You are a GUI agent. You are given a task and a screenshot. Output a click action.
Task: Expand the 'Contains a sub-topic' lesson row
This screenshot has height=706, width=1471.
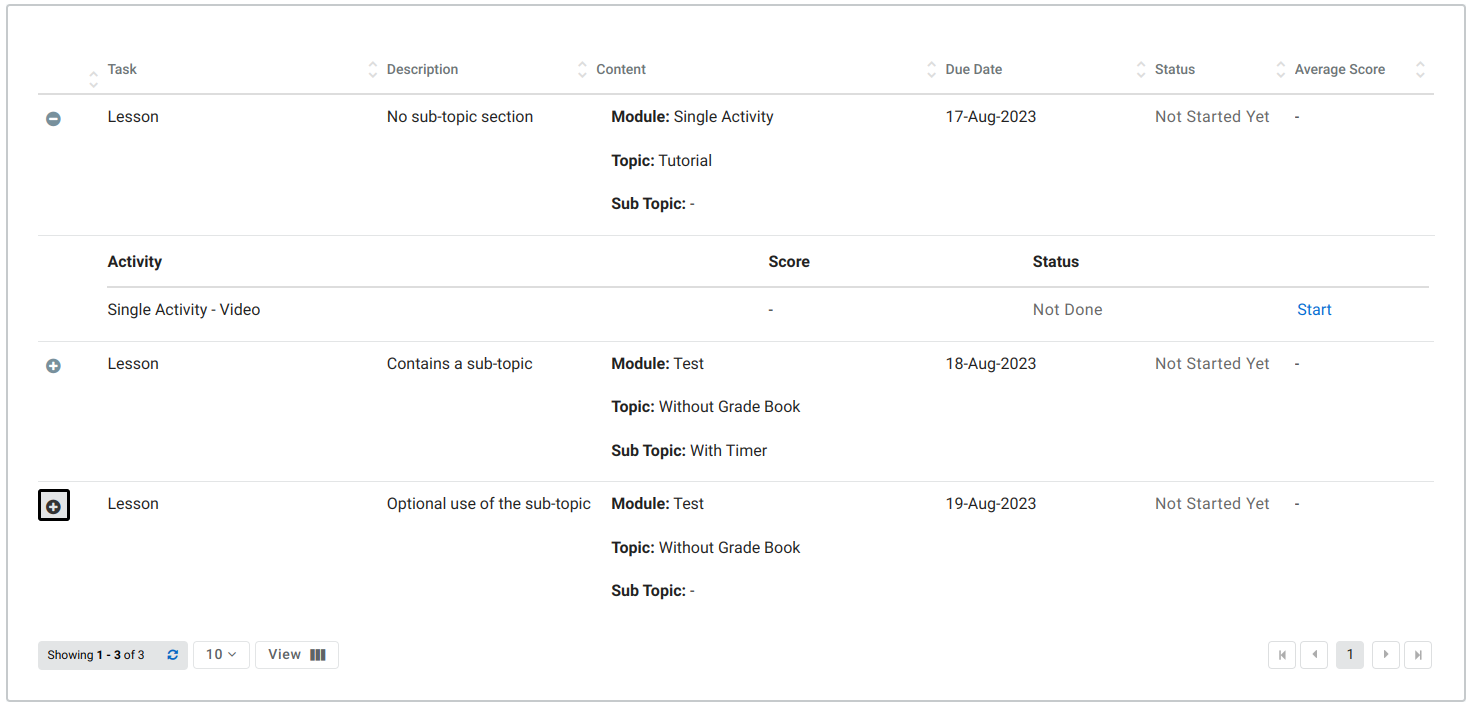53,365
